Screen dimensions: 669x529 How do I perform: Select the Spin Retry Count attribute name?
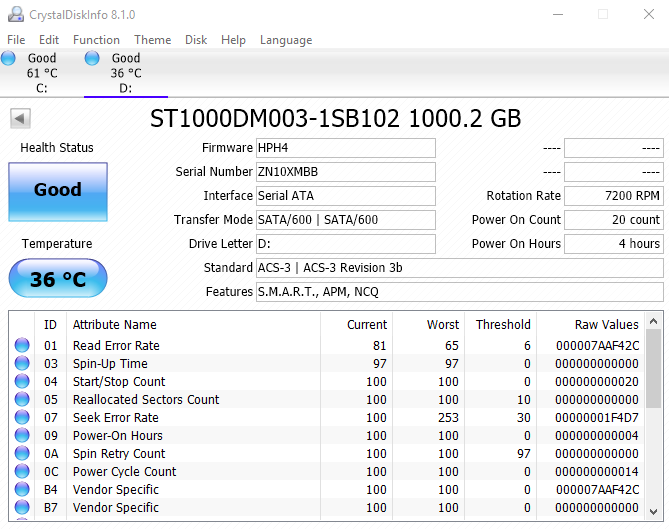click(x=119, y=453)
